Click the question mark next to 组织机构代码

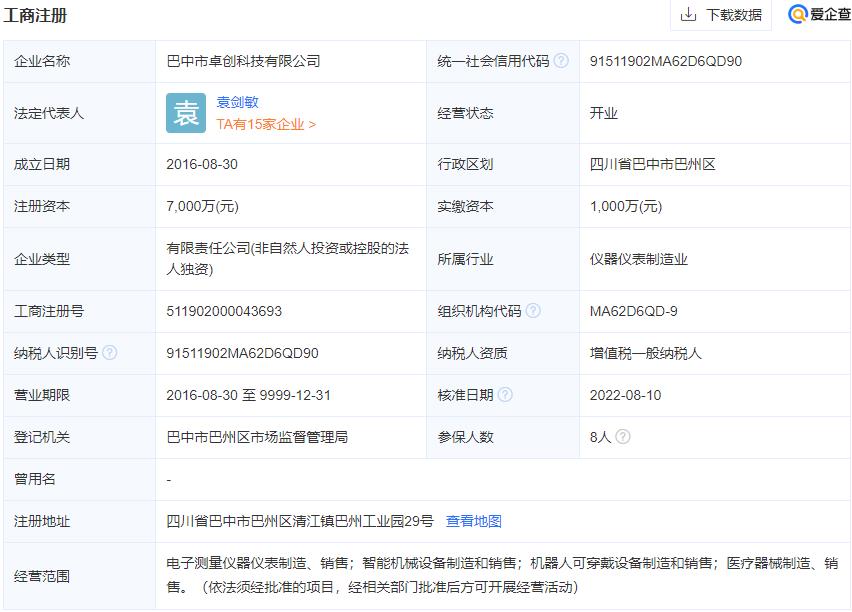(533, 311)
